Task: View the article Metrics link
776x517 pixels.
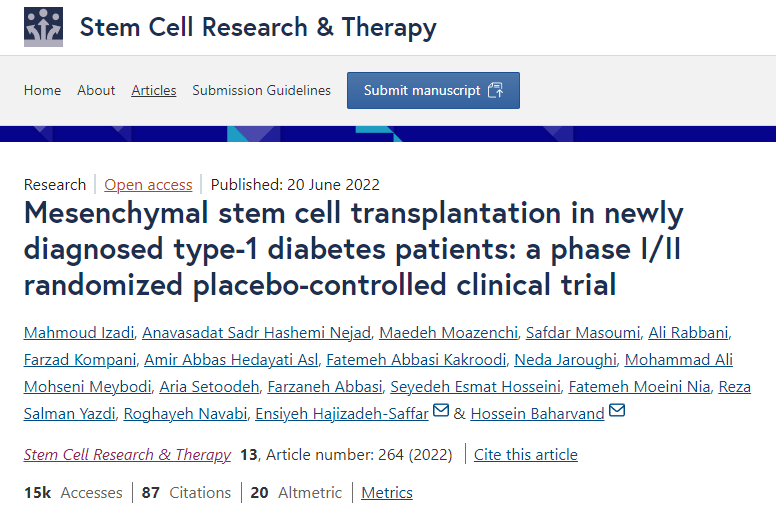Action: [387, 493]
